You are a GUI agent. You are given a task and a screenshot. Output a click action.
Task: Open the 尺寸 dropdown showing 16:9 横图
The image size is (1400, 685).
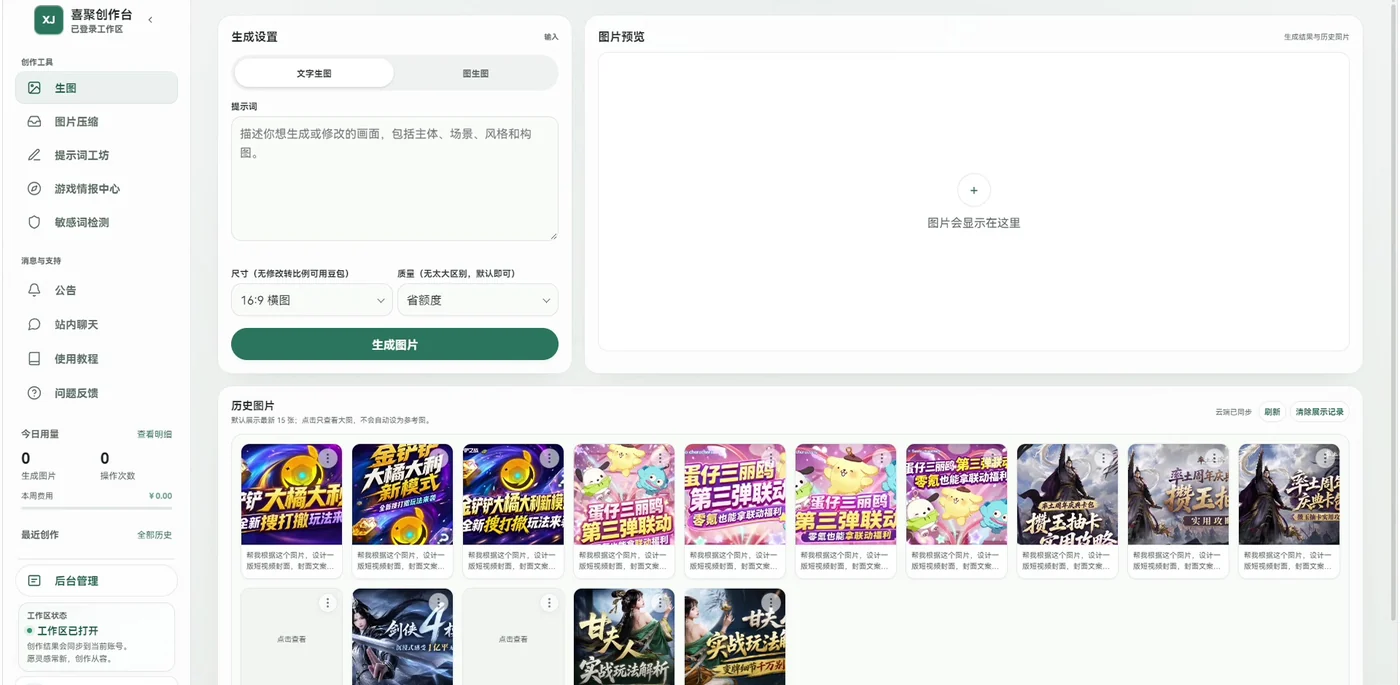312,300
